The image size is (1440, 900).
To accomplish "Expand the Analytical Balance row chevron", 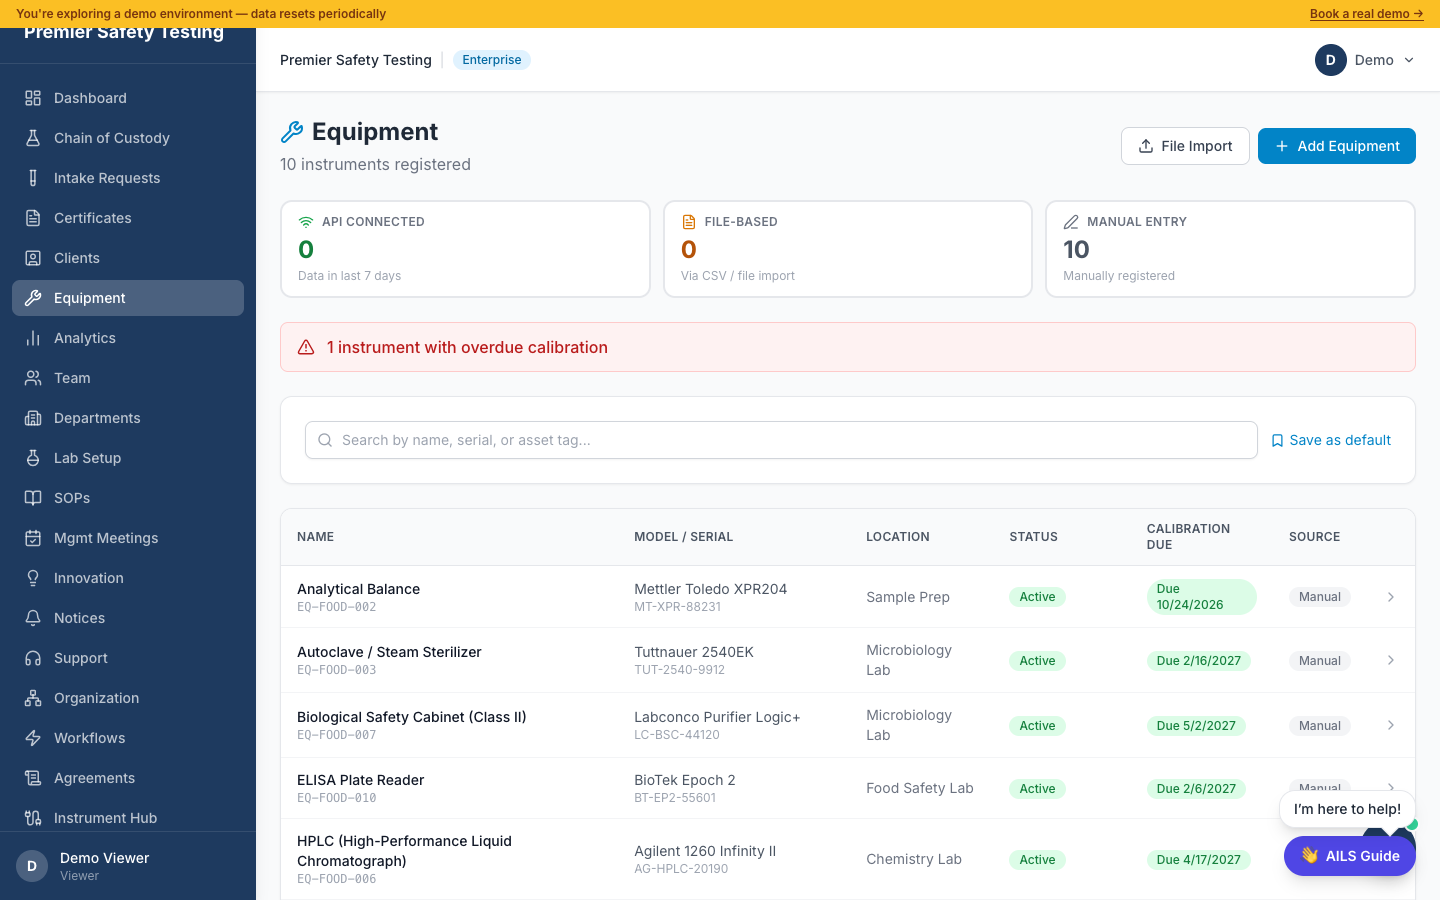I will (1391, 597).
